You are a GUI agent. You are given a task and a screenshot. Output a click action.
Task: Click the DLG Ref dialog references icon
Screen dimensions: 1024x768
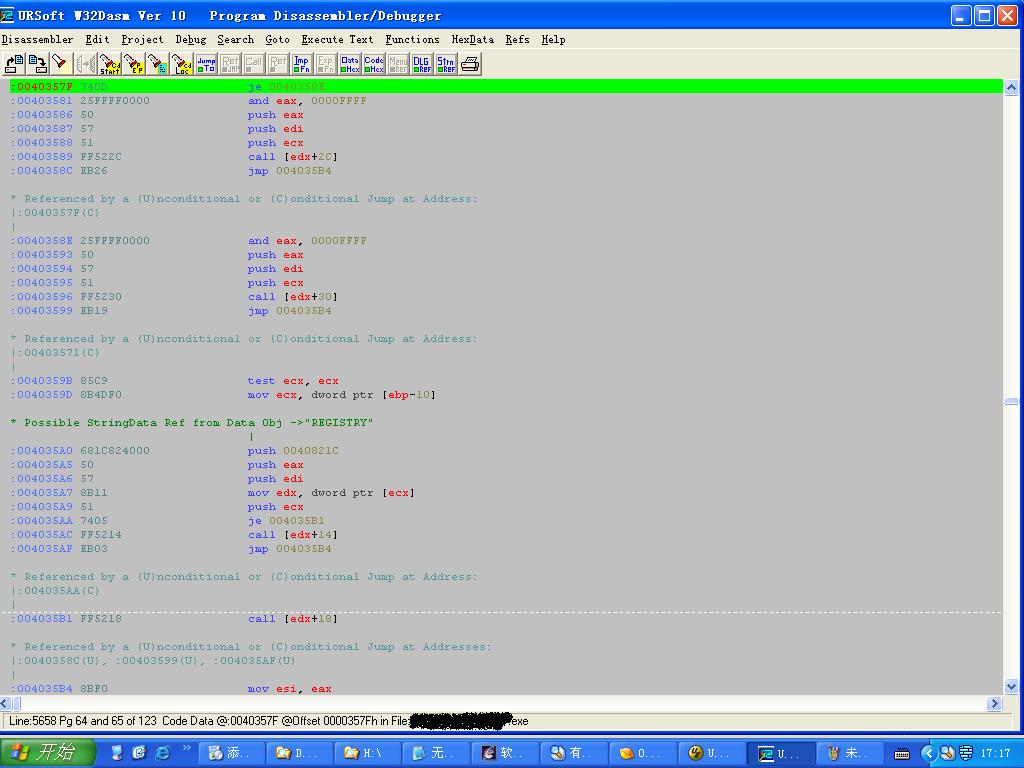tap(422, 63)
